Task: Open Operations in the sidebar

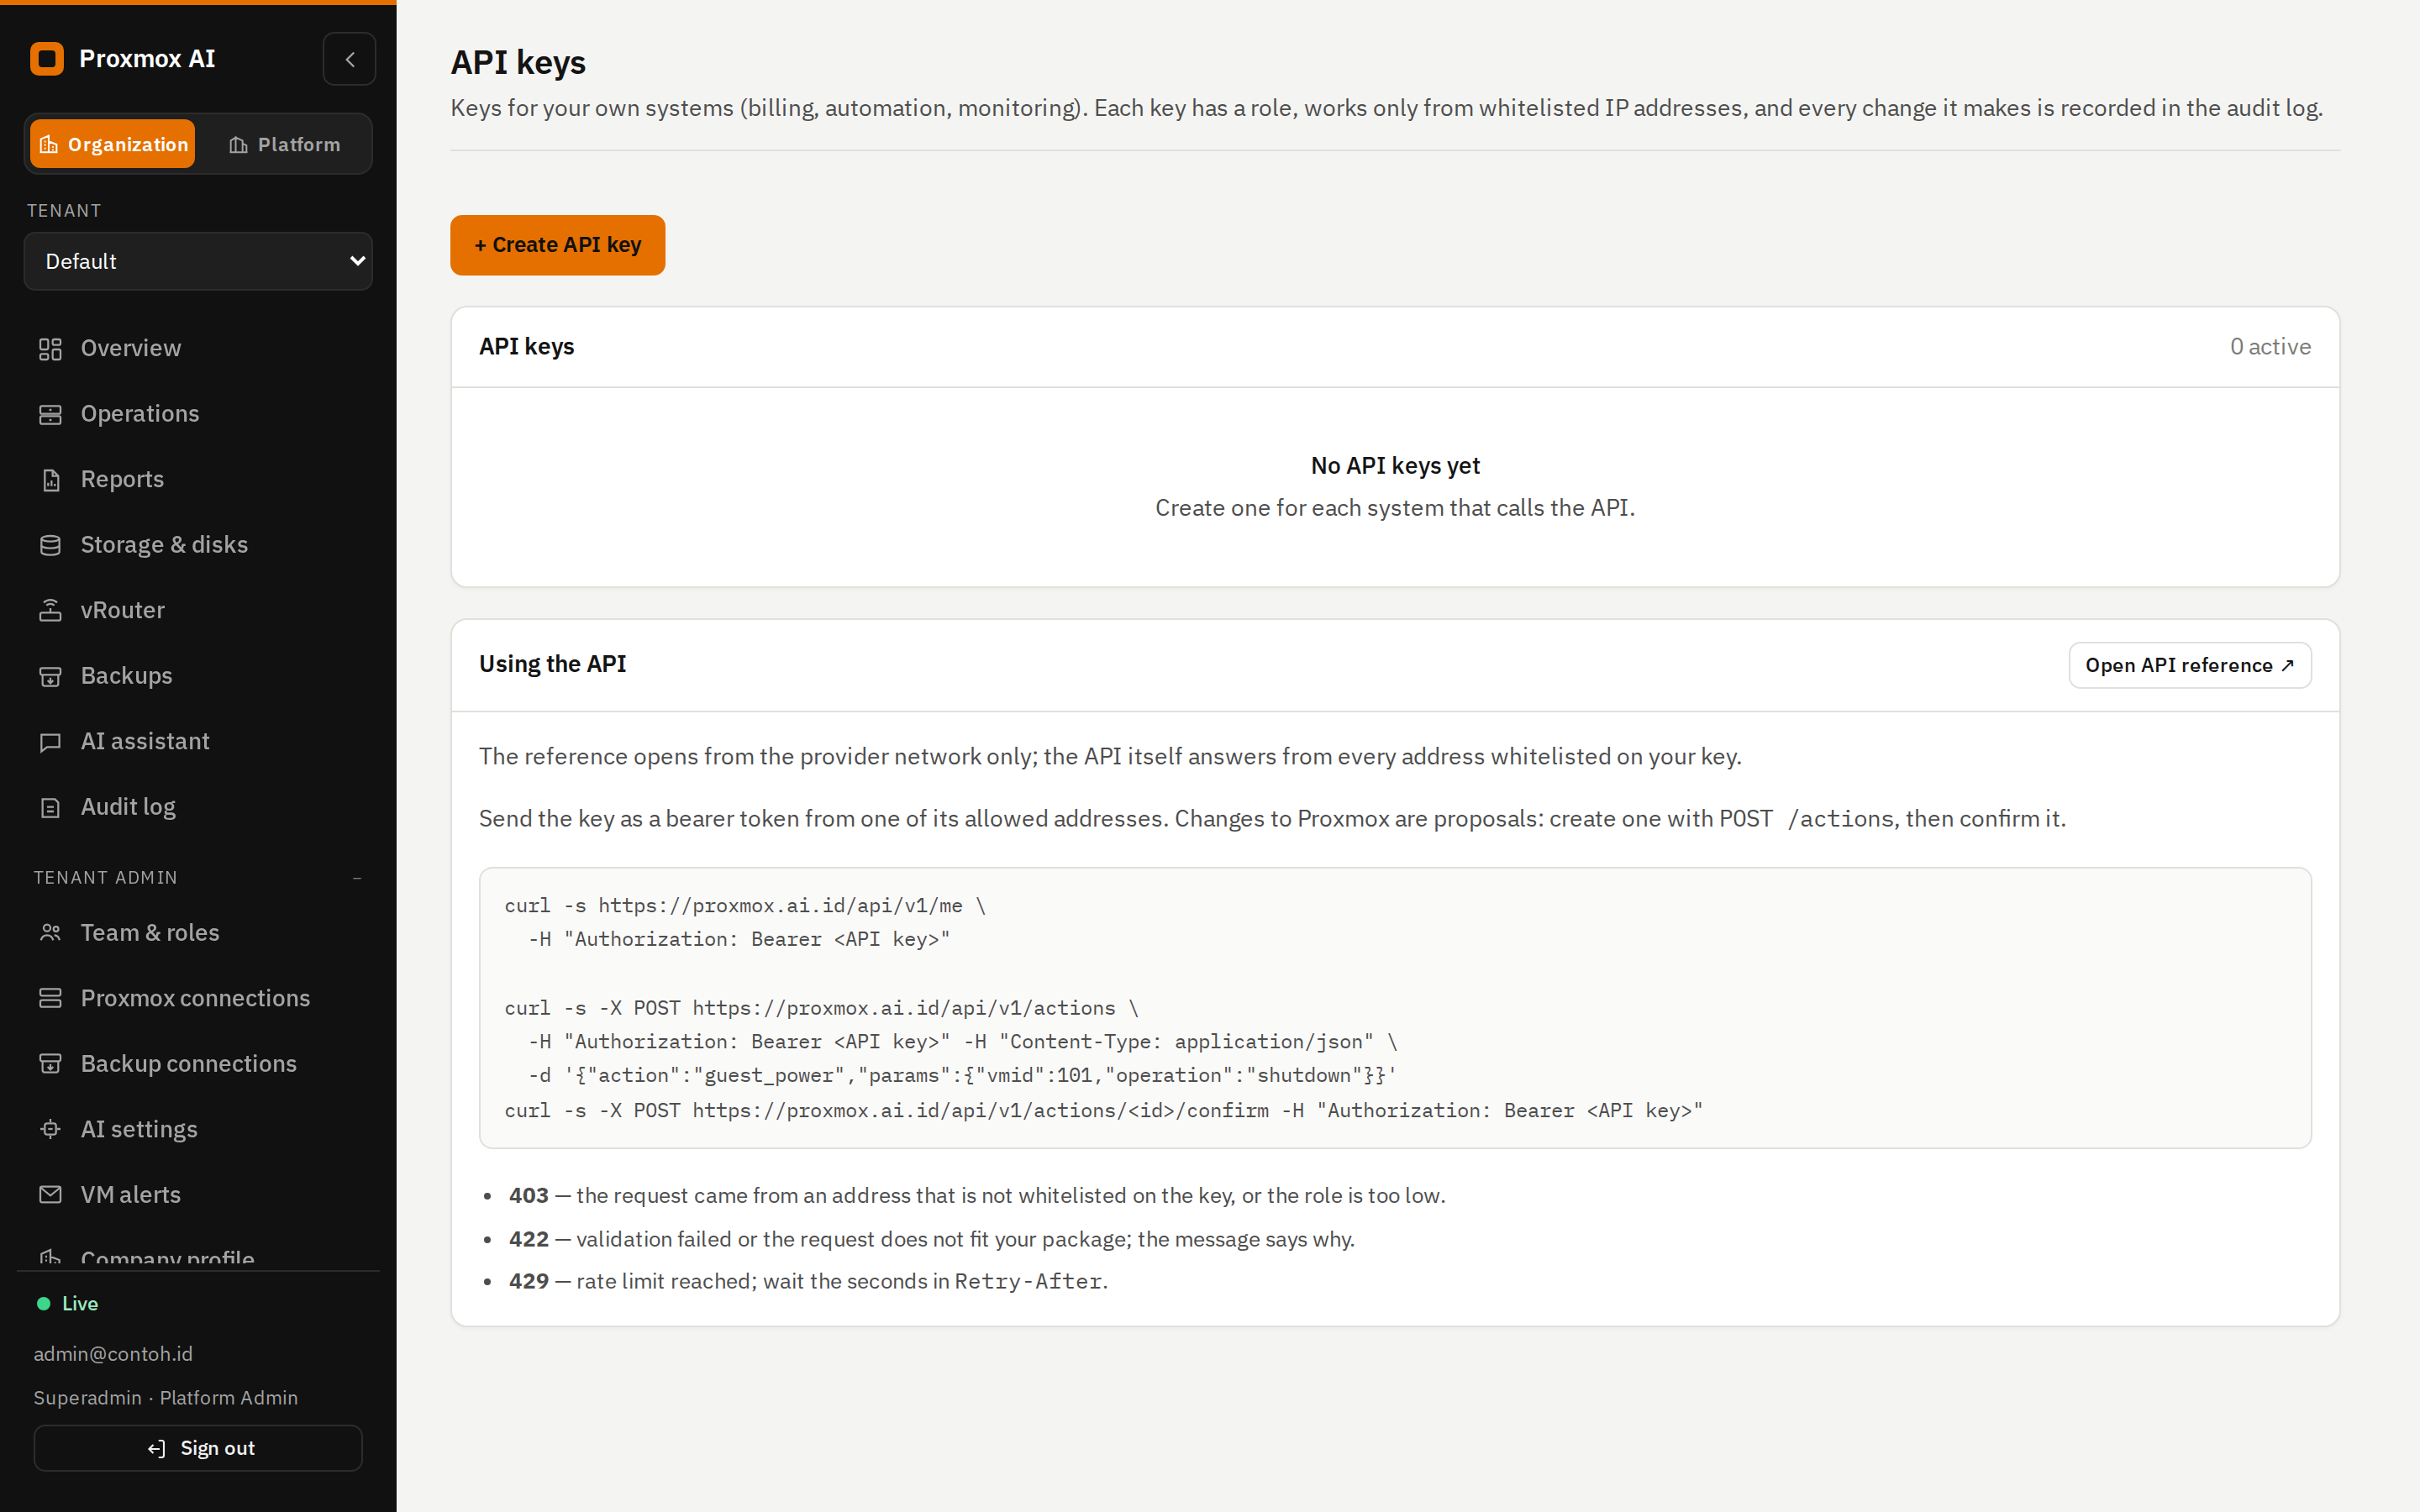Action: (x=198, y=414)
